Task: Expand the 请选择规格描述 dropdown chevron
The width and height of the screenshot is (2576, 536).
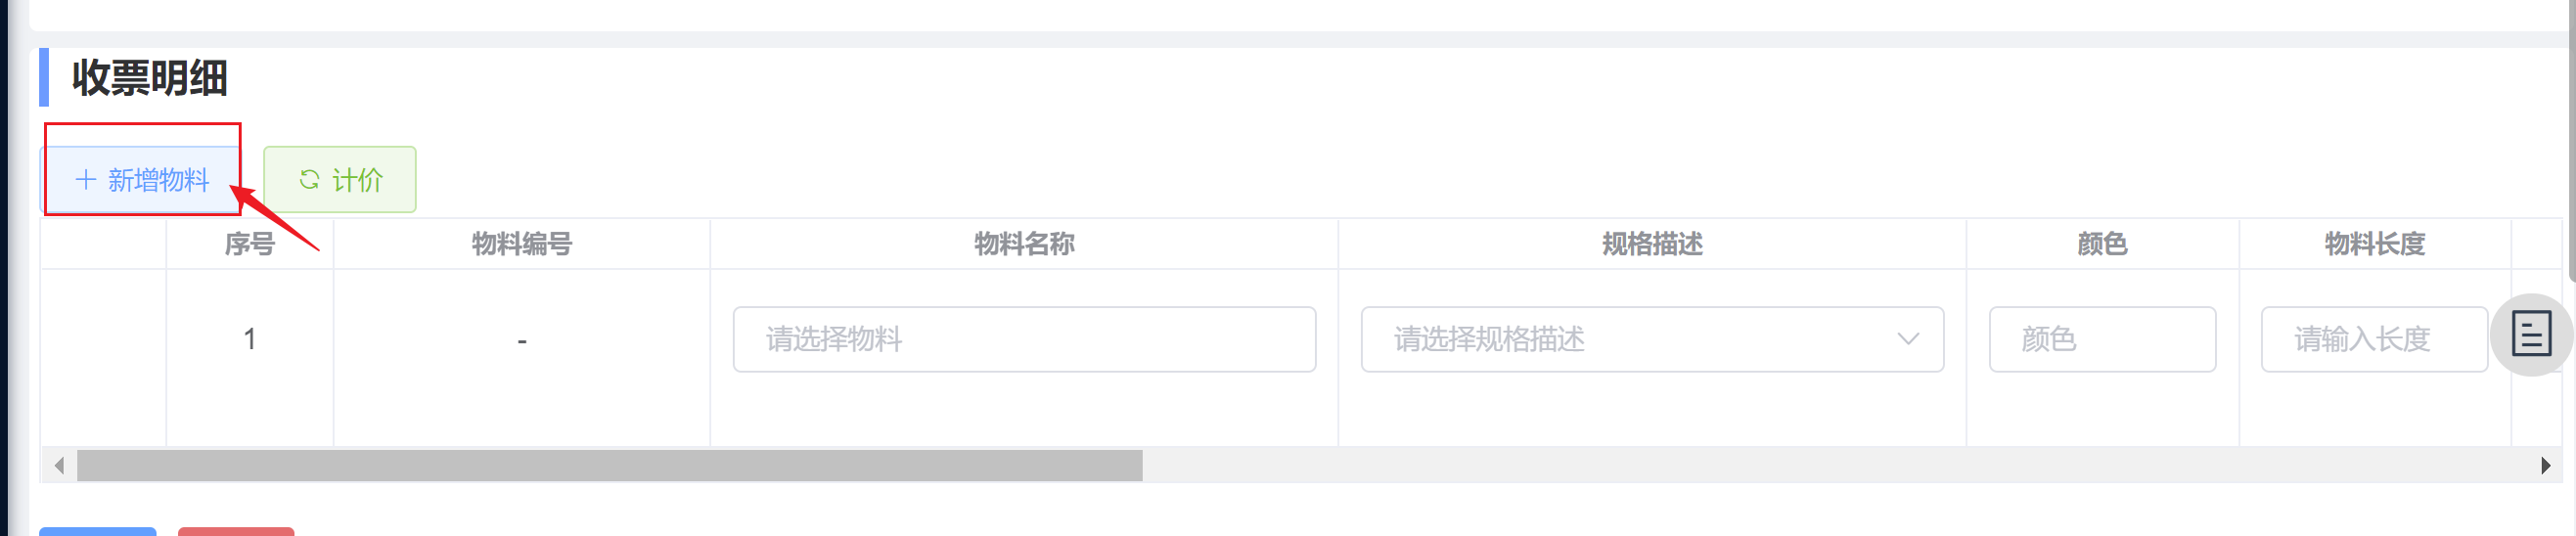Action: [x=1908, y=339]
